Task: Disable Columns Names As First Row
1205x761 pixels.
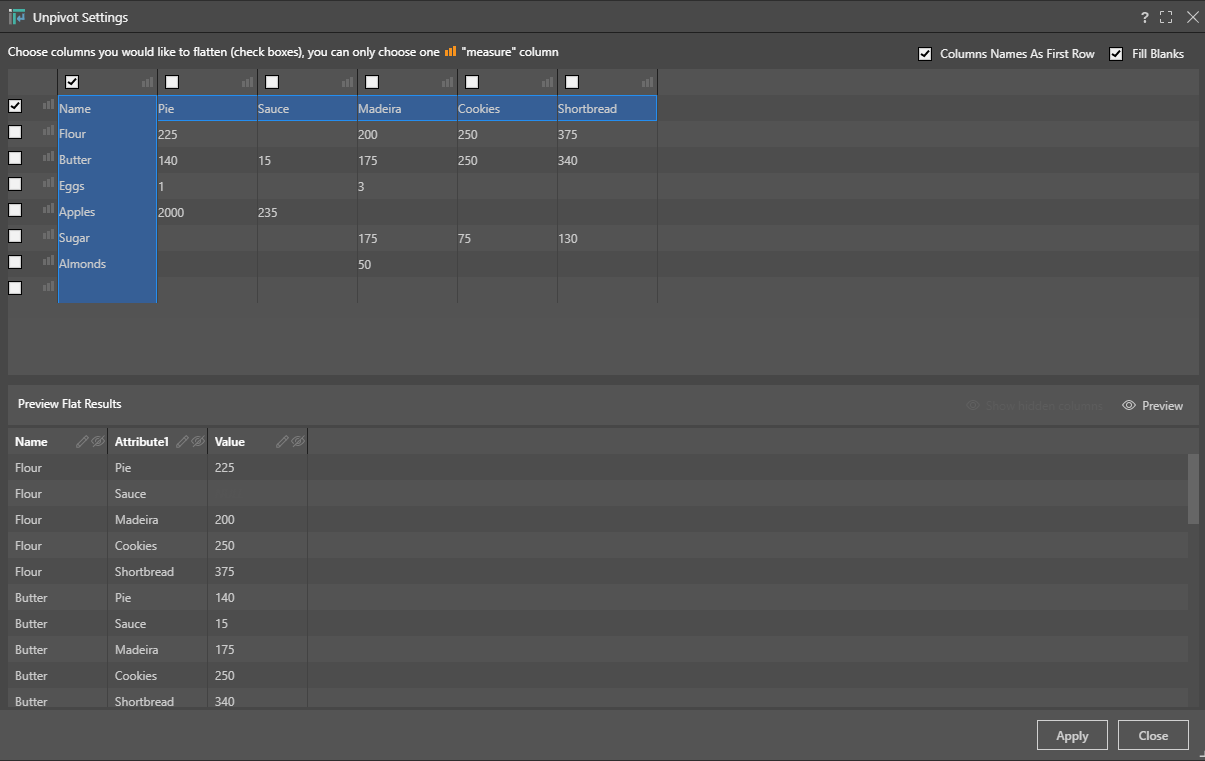Action: click(925, 54)
